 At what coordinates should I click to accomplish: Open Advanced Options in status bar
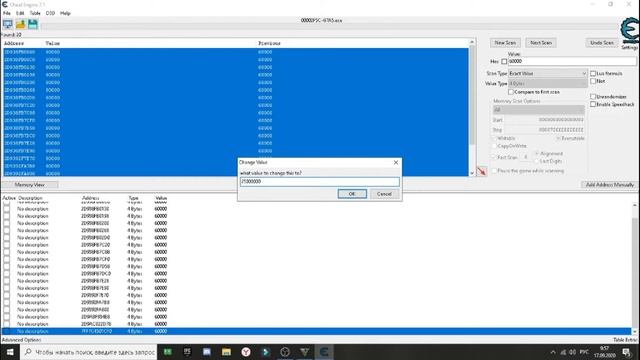(x=21, y=340)
